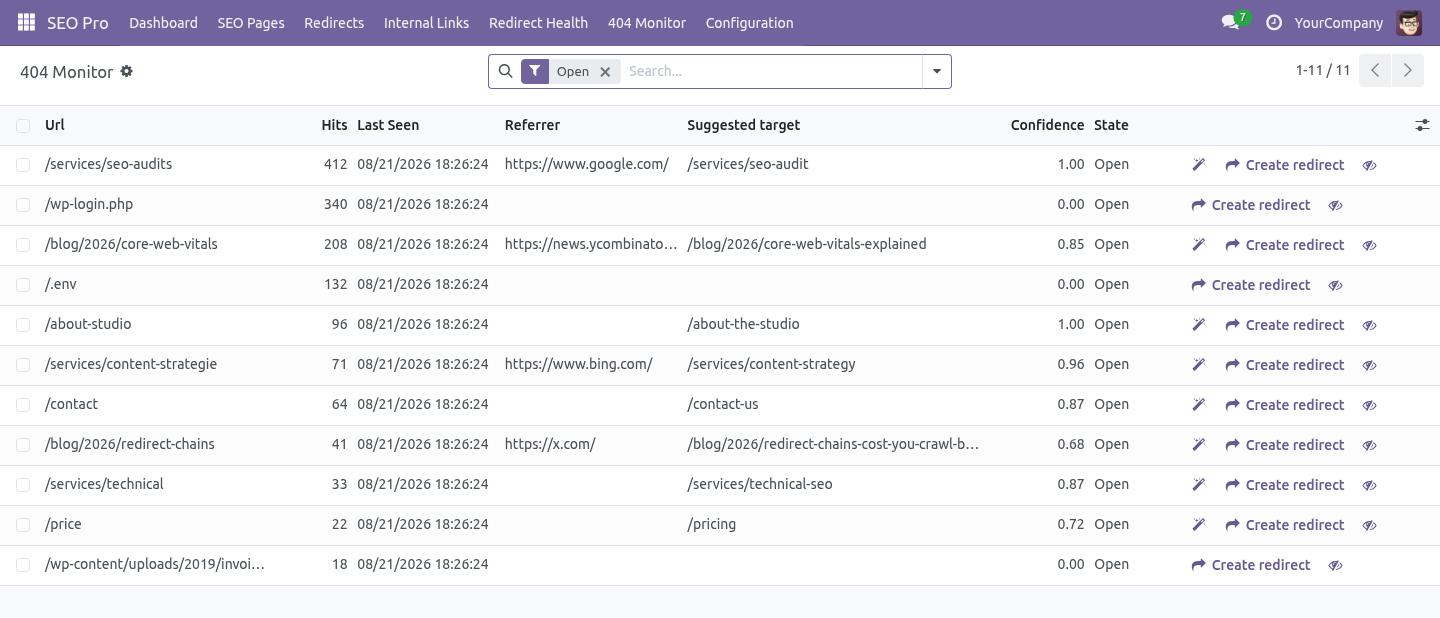The width and height of the screenshot is (1440, 618).
Task: Open the user avatar menu
Action: tap(1409, 22)
